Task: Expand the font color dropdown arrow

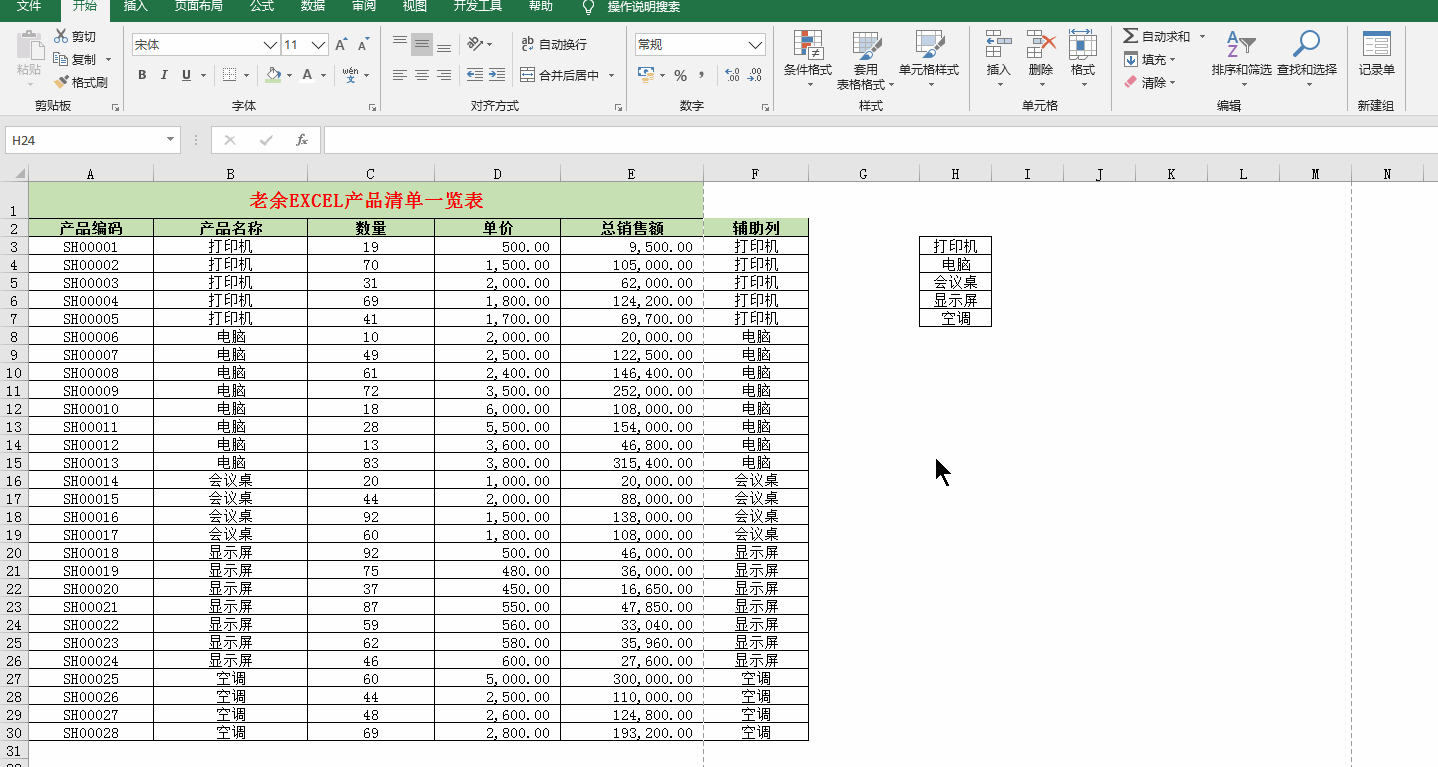Action: tap(323, 75)
